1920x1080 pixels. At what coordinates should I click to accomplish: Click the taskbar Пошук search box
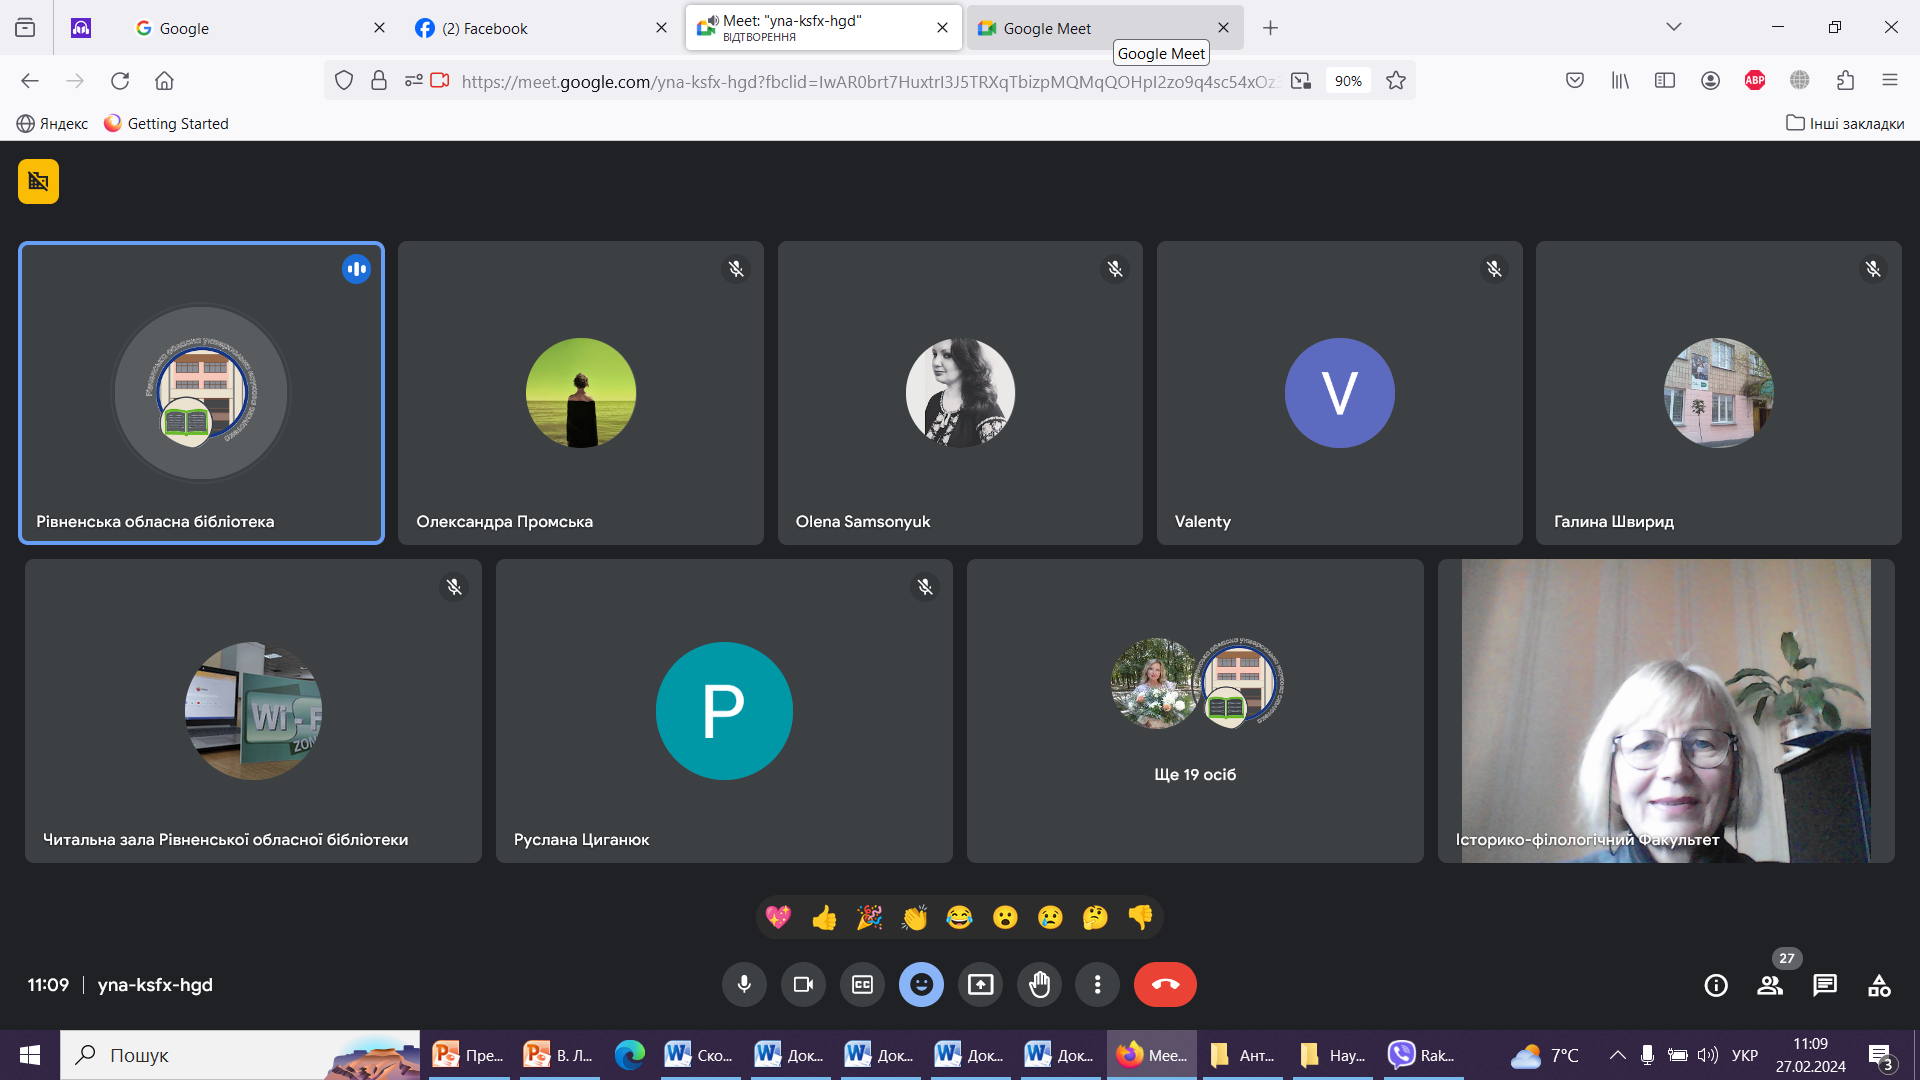tap(240, 1055)
